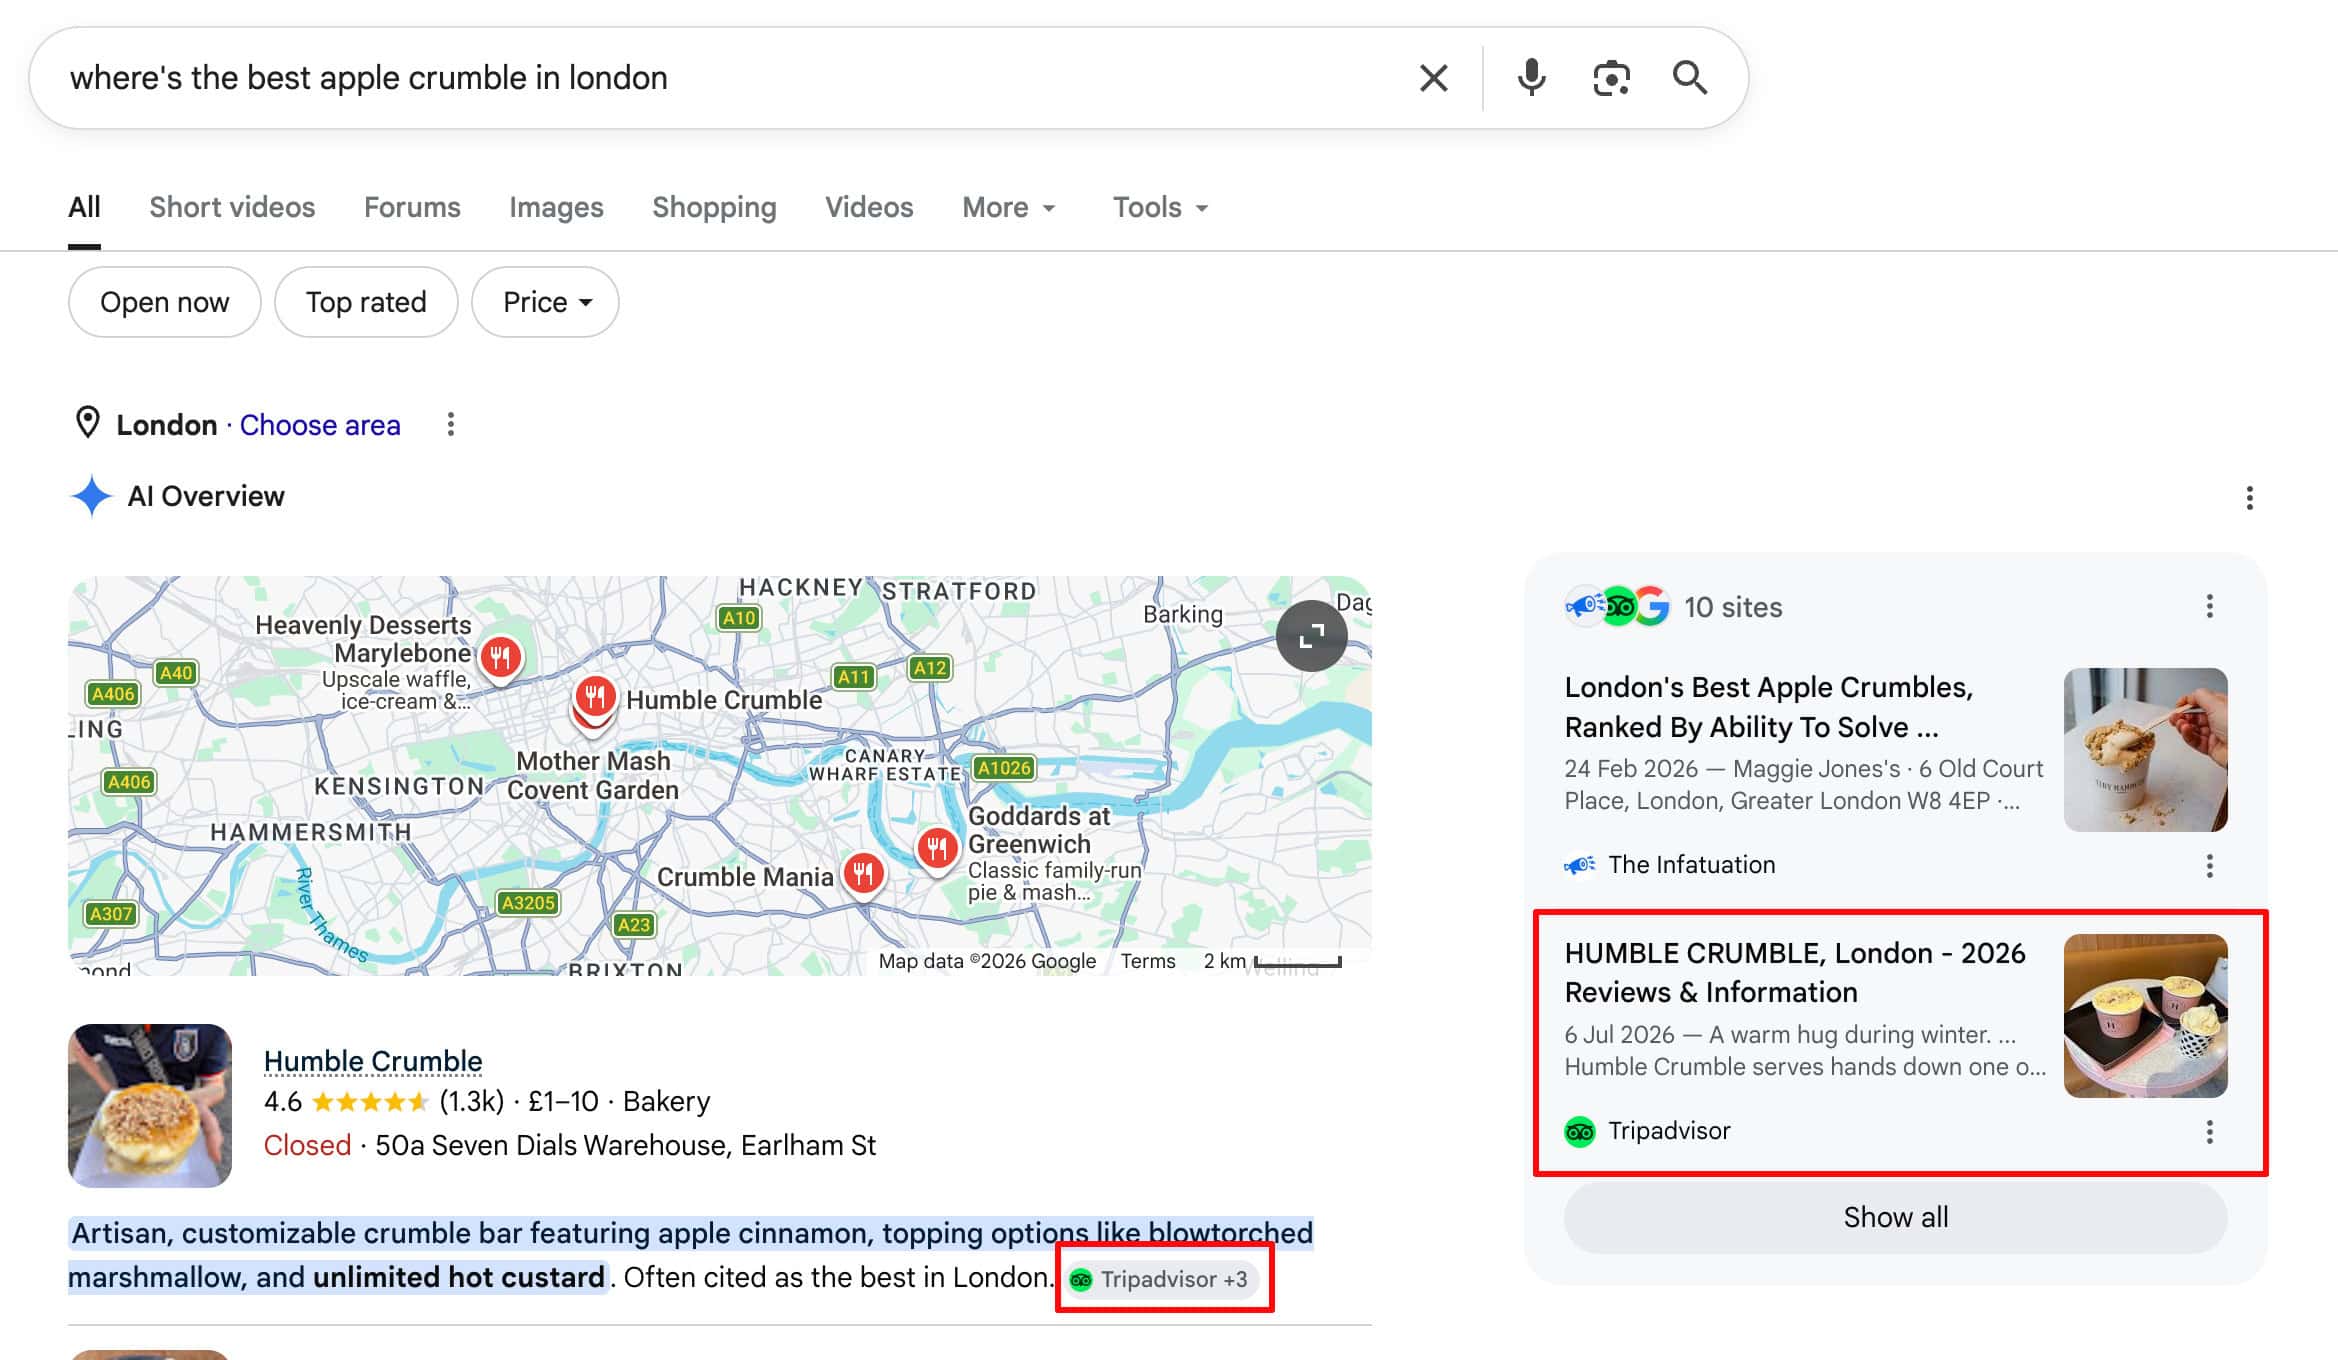This screenshot has width=2338, height=1360.
Task: Click the Humble Crumble listing photo
Action: click(150, 1105)
